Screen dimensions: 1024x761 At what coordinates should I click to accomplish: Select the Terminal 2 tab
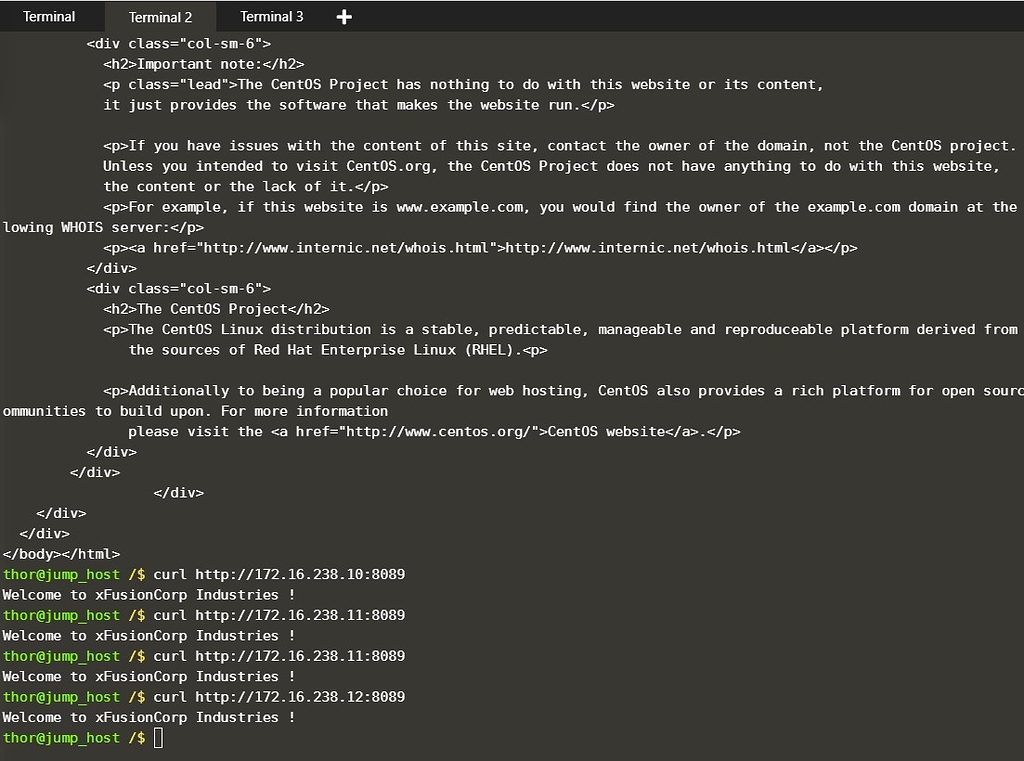point(160,17)
